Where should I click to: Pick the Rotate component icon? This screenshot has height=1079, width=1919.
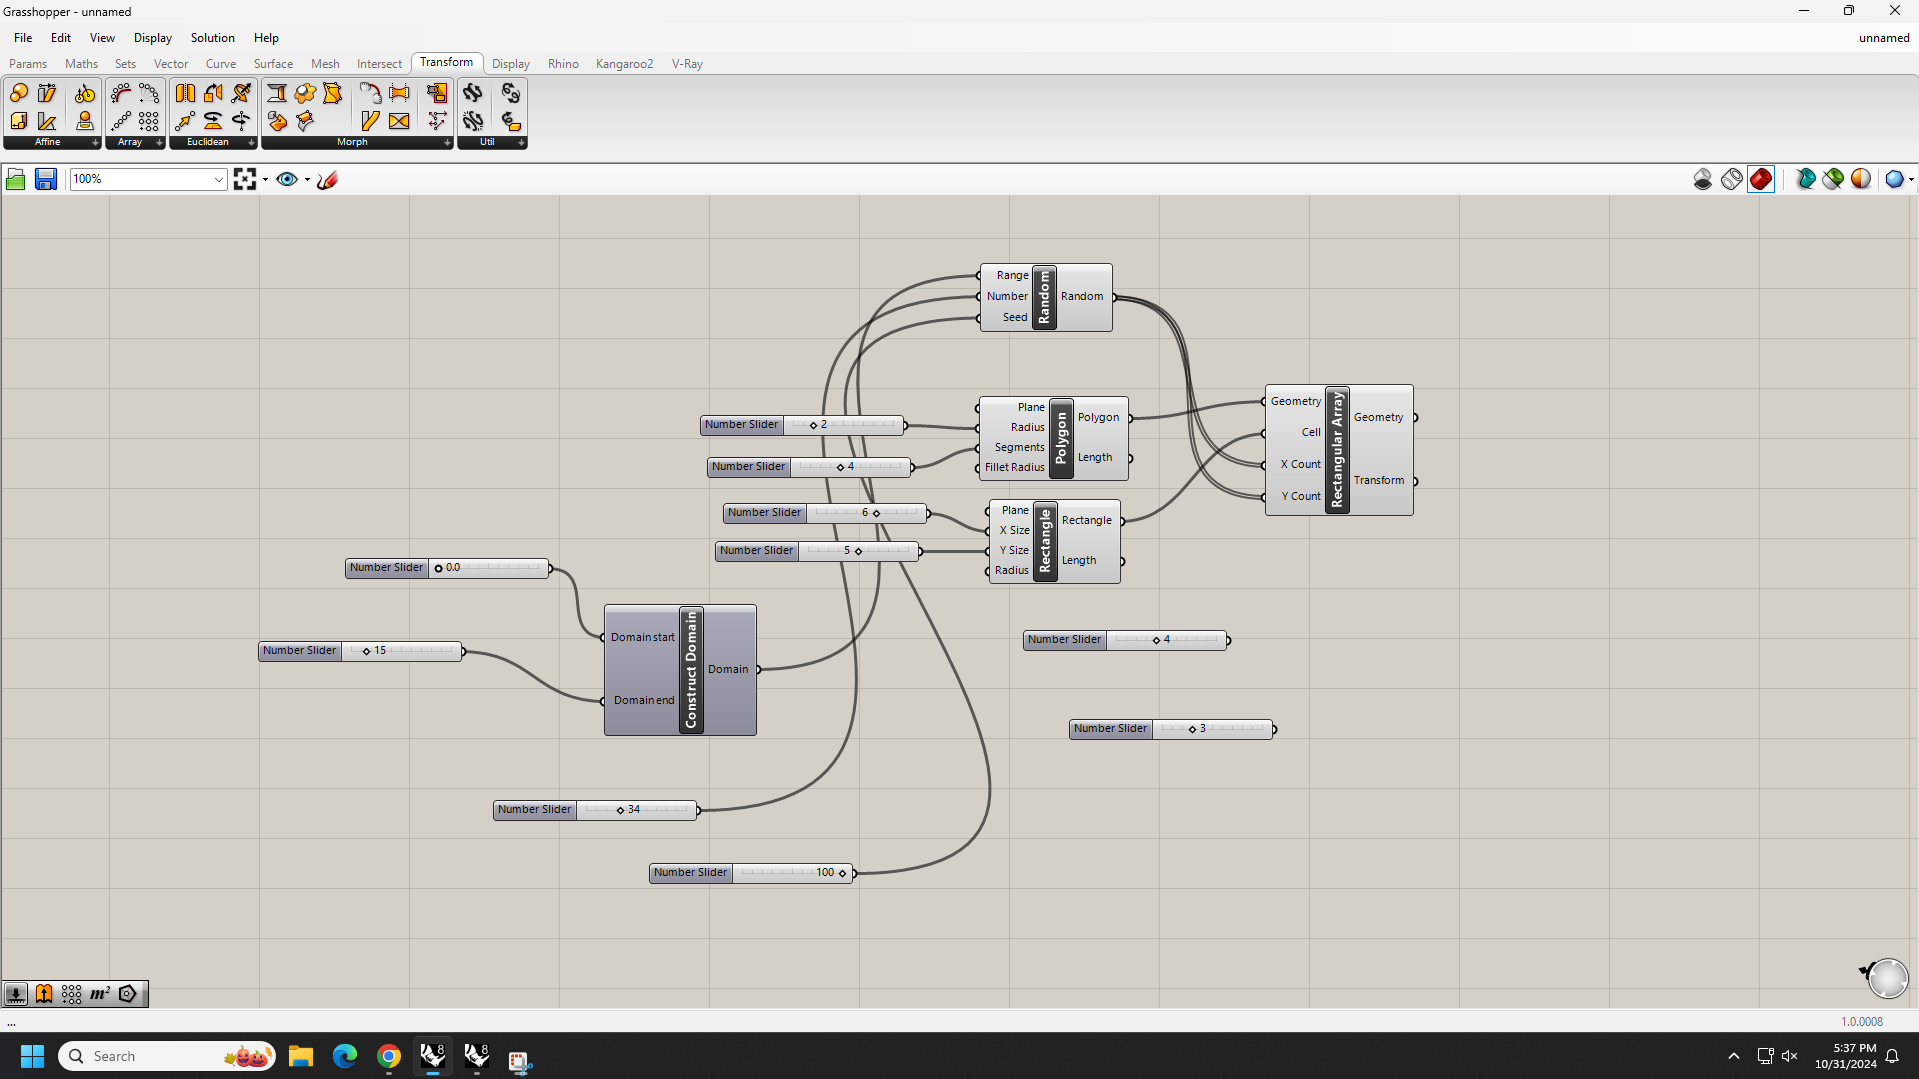pyautogui.click(x=213, y=121)
